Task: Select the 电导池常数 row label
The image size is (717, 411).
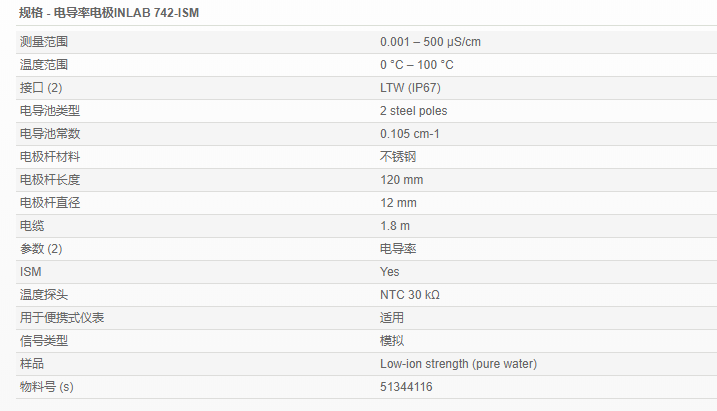Action: [50, 133]
